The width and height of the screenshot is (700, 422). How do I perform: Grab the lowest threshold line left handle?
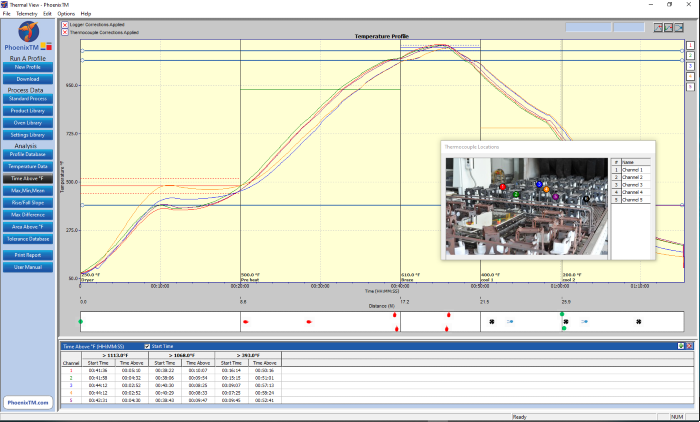83,205
